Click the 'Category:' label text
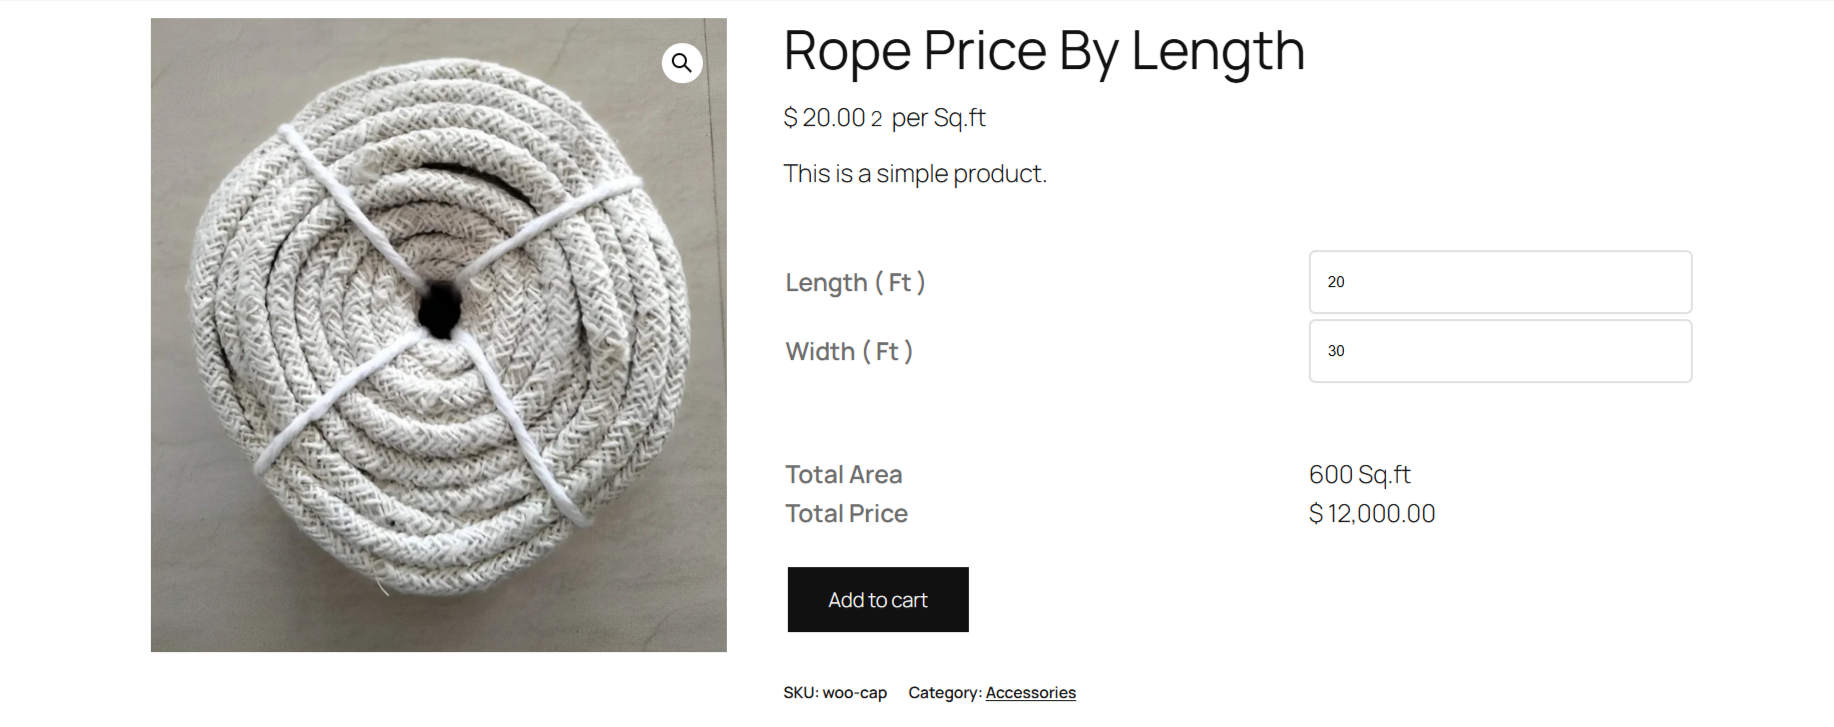Viewport: 1834px width, 727px height. click(944, 693)
